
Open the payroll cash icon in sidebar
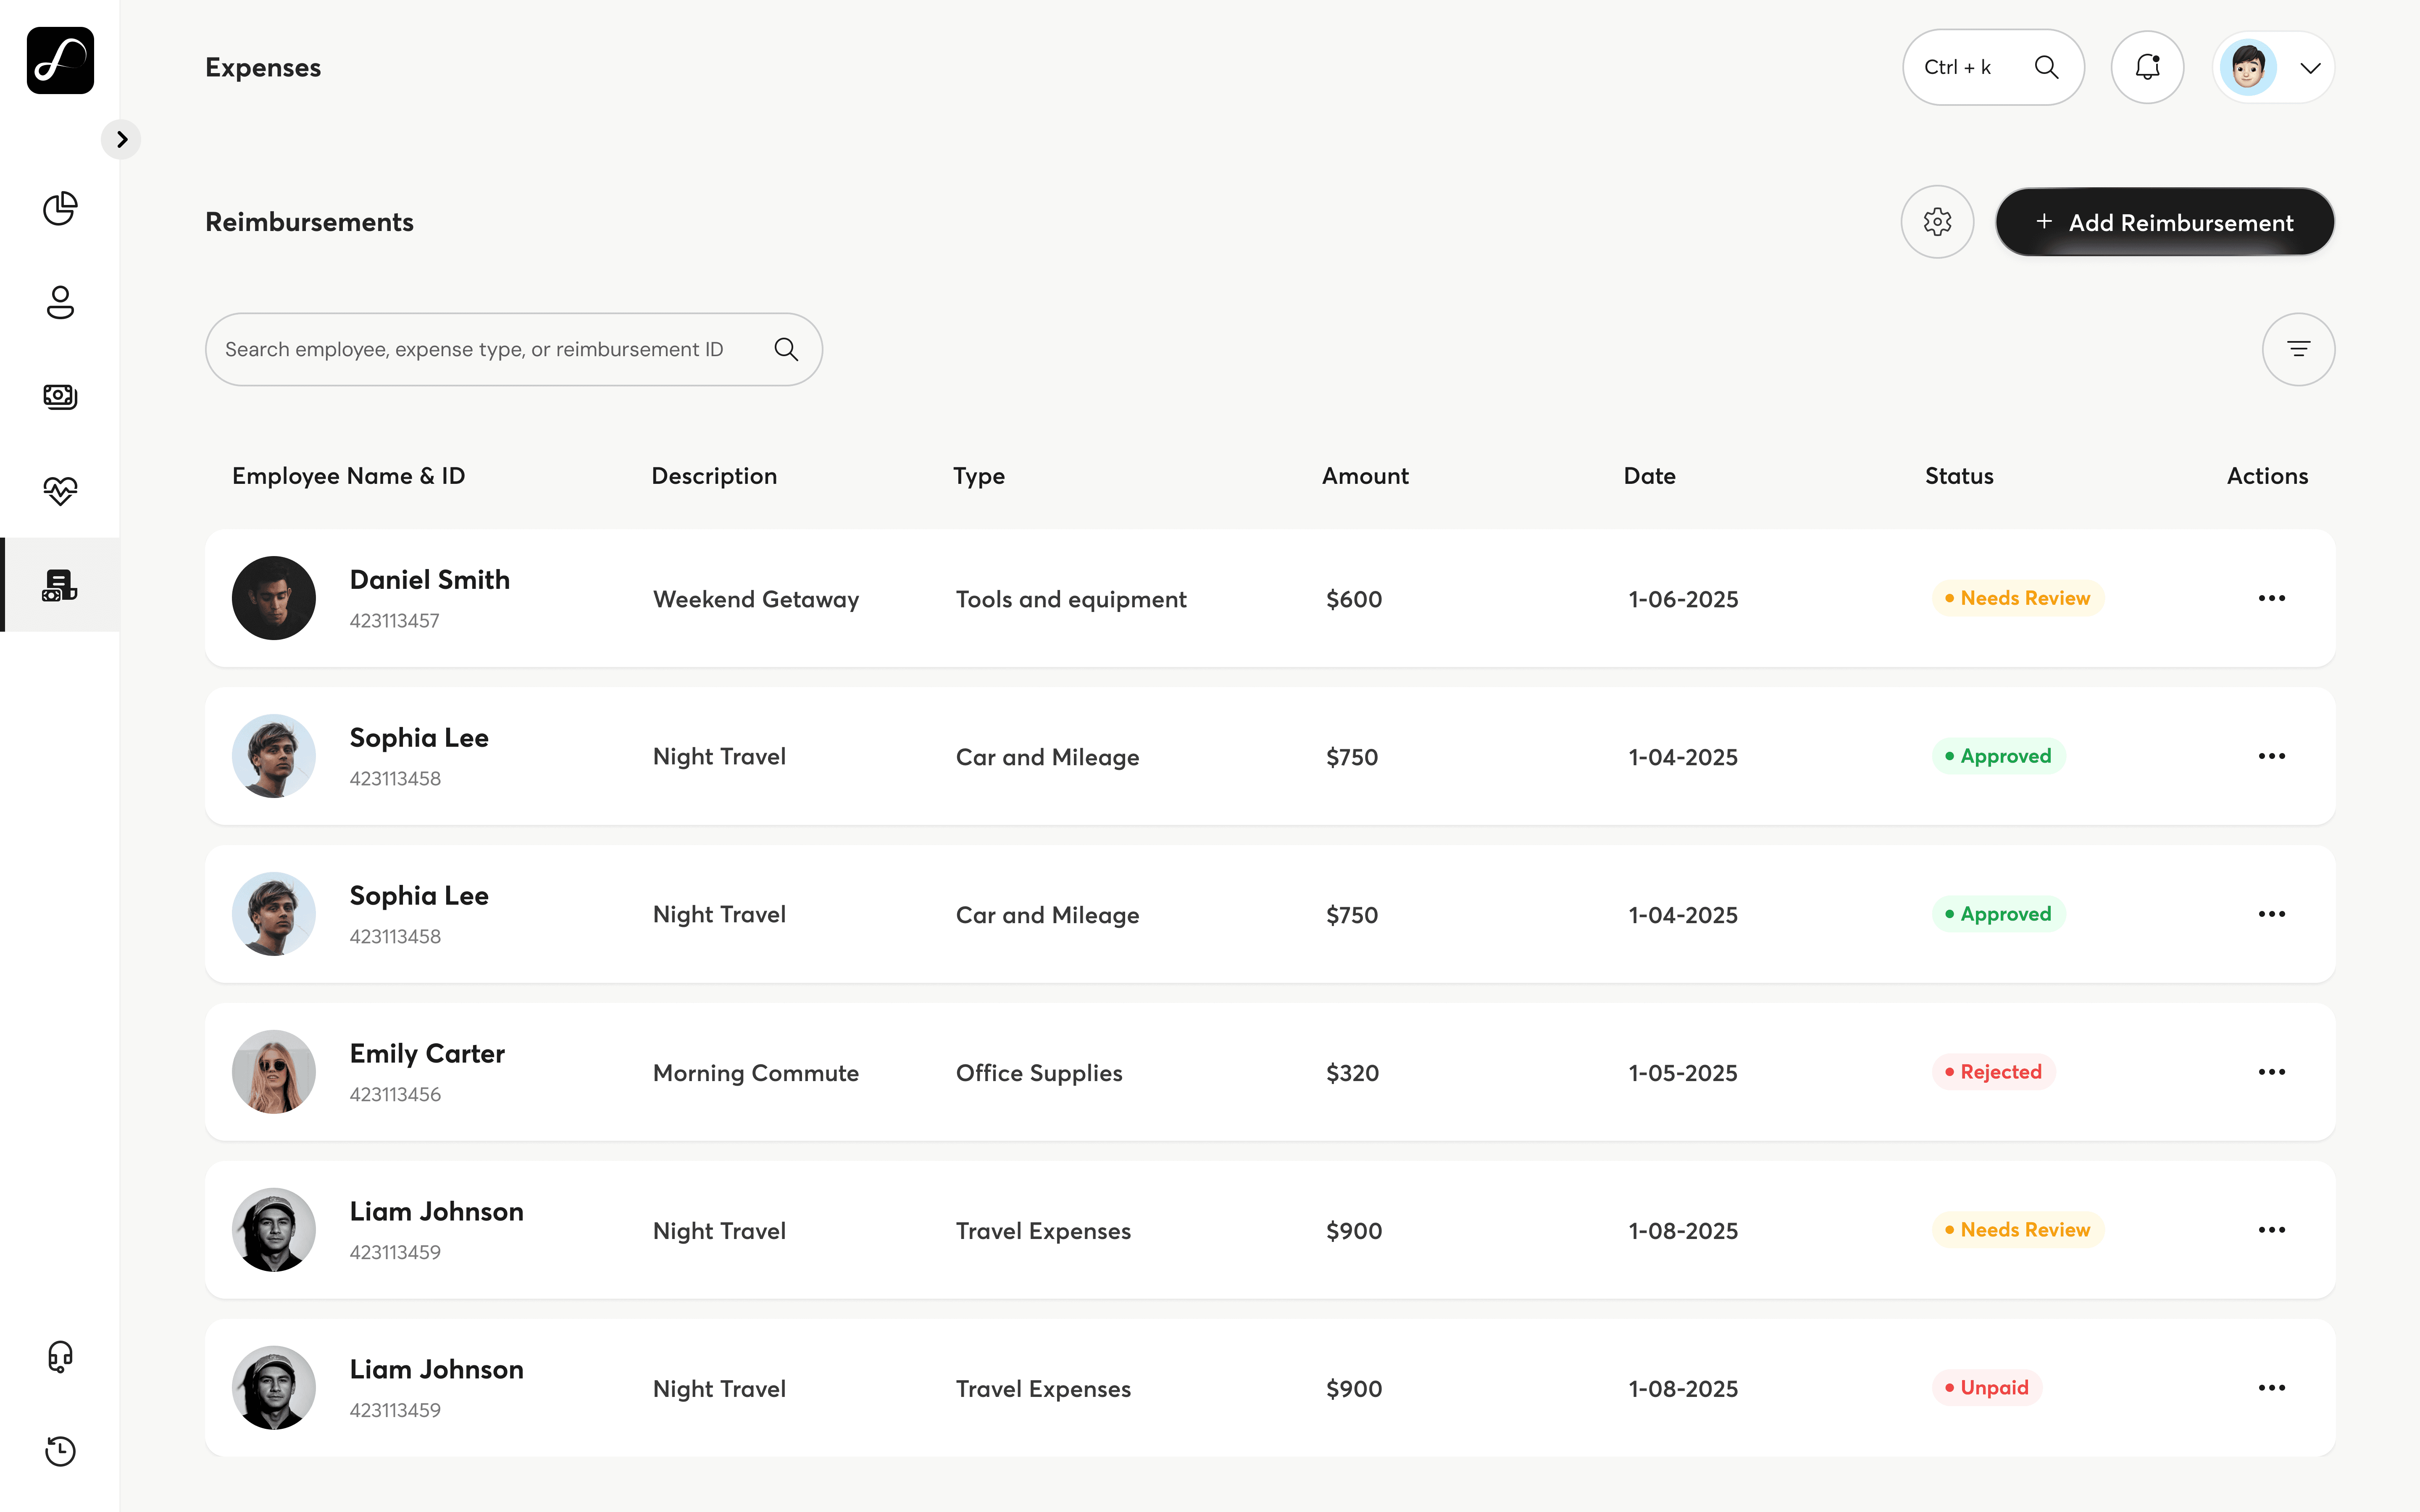60,396
